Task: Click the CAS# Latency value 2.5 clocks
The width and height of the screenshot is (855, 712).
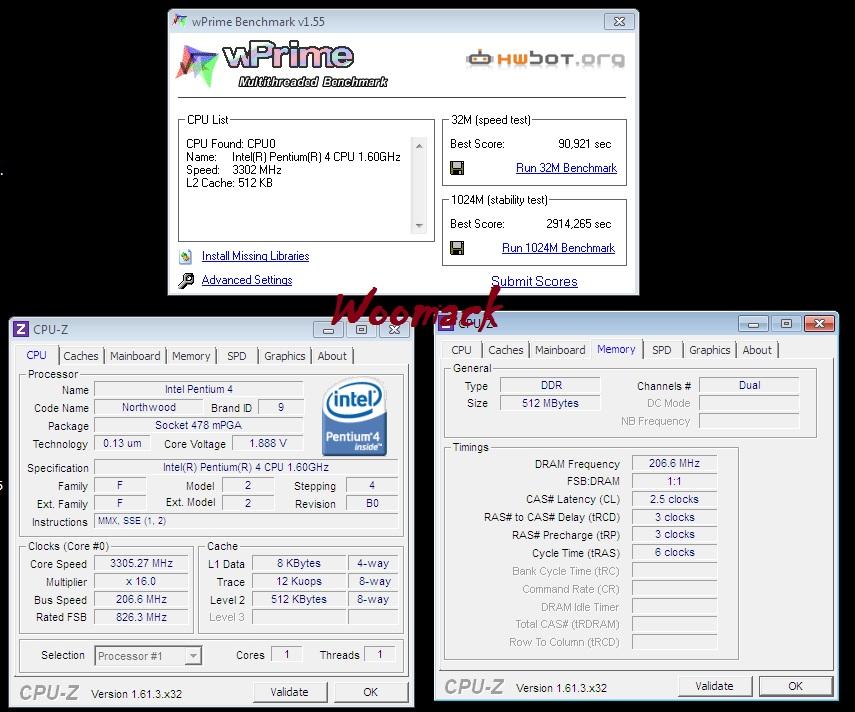Action: pyautogui.click(x=675, y=499)
